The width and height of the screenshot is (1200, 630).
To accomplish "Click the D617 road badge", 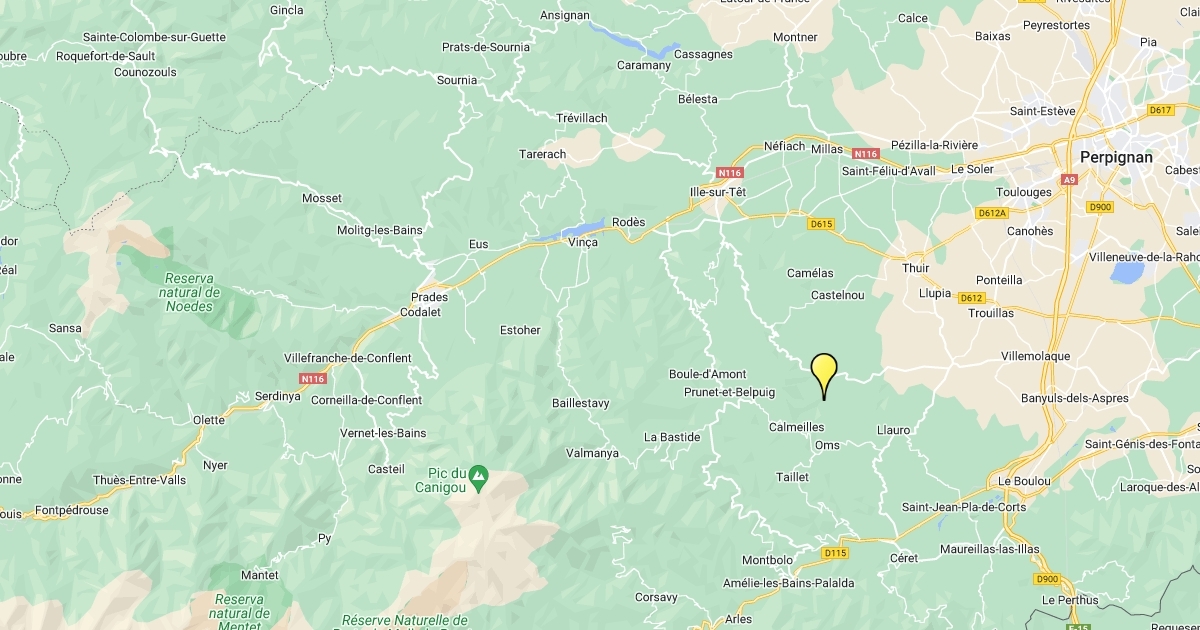I will tap(1160, 110).
